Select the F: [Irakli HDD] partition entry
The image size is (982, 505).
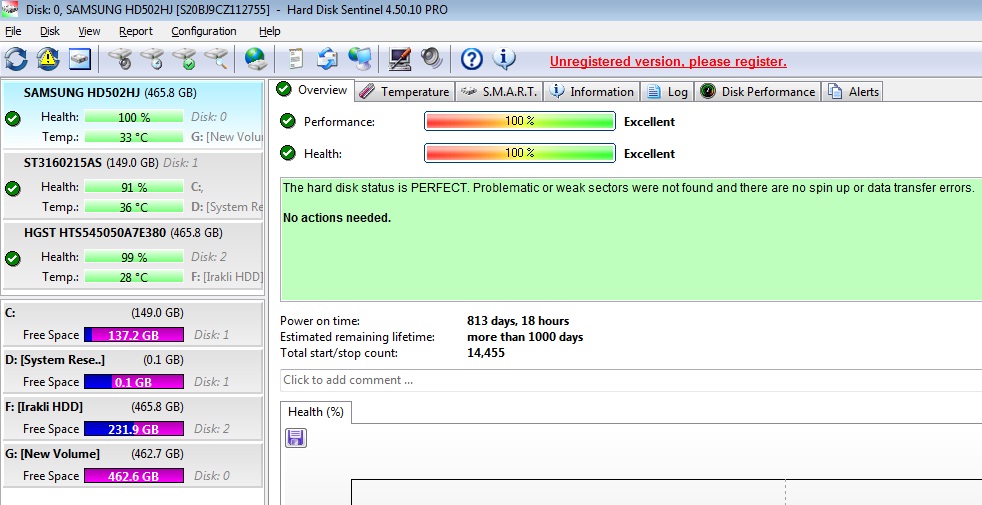point(133,417)
